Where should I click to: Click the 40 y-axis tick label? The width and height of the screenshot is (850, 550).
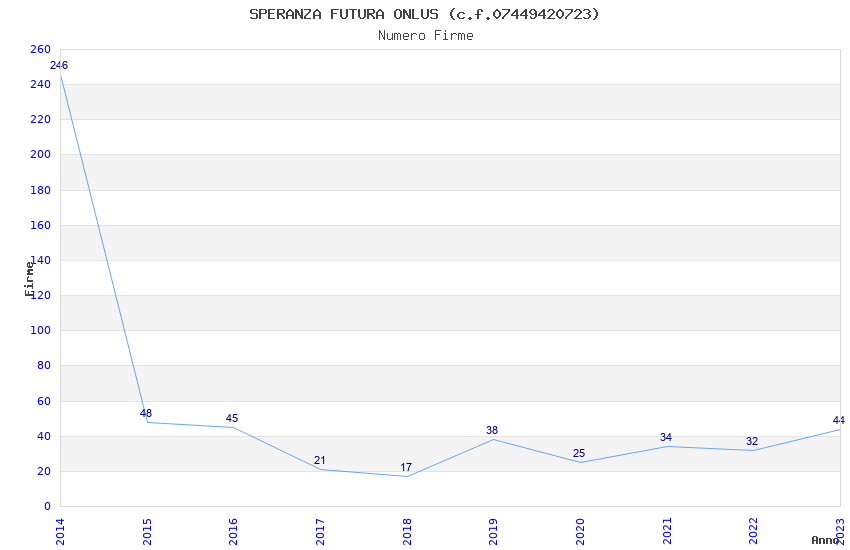tap(44, 437)
